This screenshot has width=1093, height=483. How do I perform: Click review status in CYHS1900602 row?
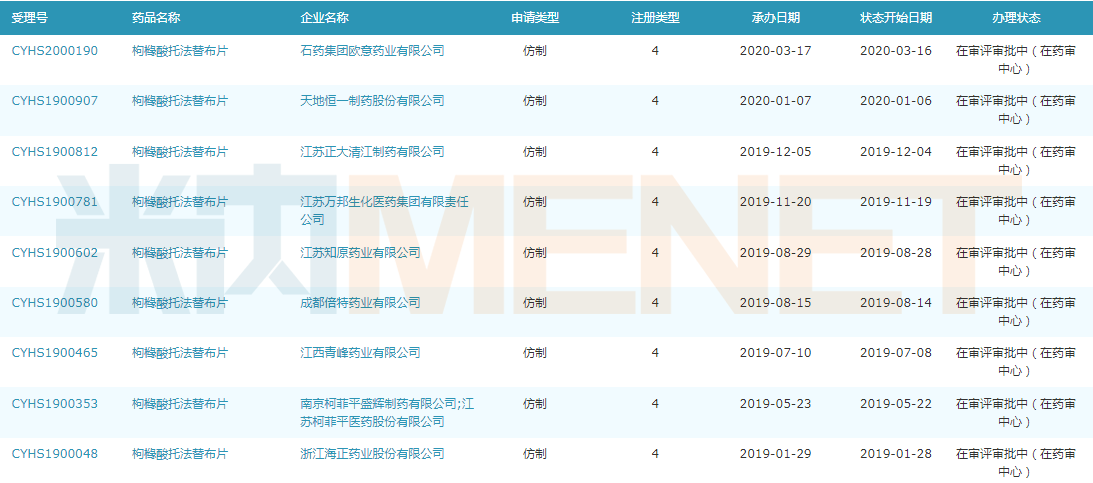click(x=1016, y=261)
